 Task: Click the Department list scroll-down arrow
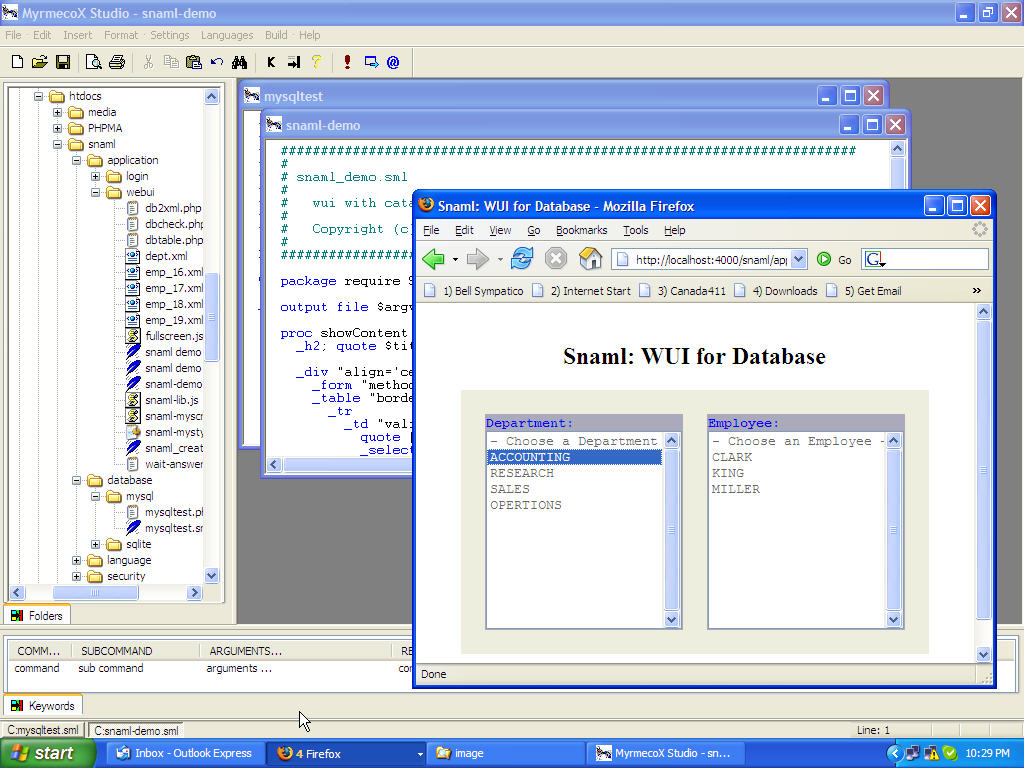click(x=671, y=619)
